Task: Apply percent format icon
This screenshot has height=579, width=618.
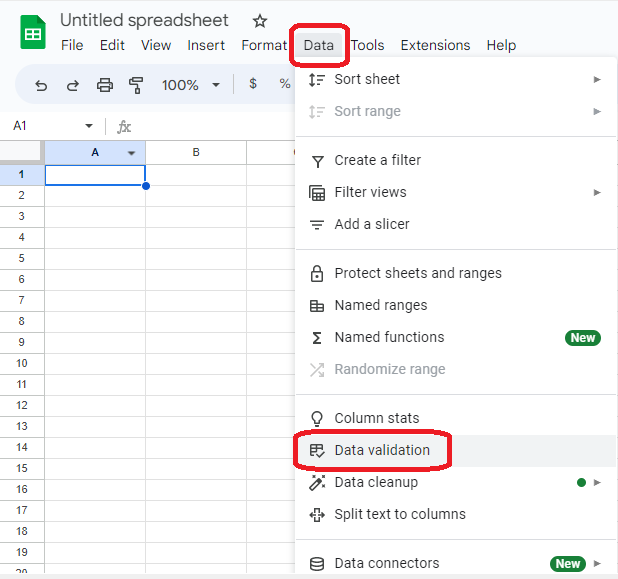Action: click(285, 84)
